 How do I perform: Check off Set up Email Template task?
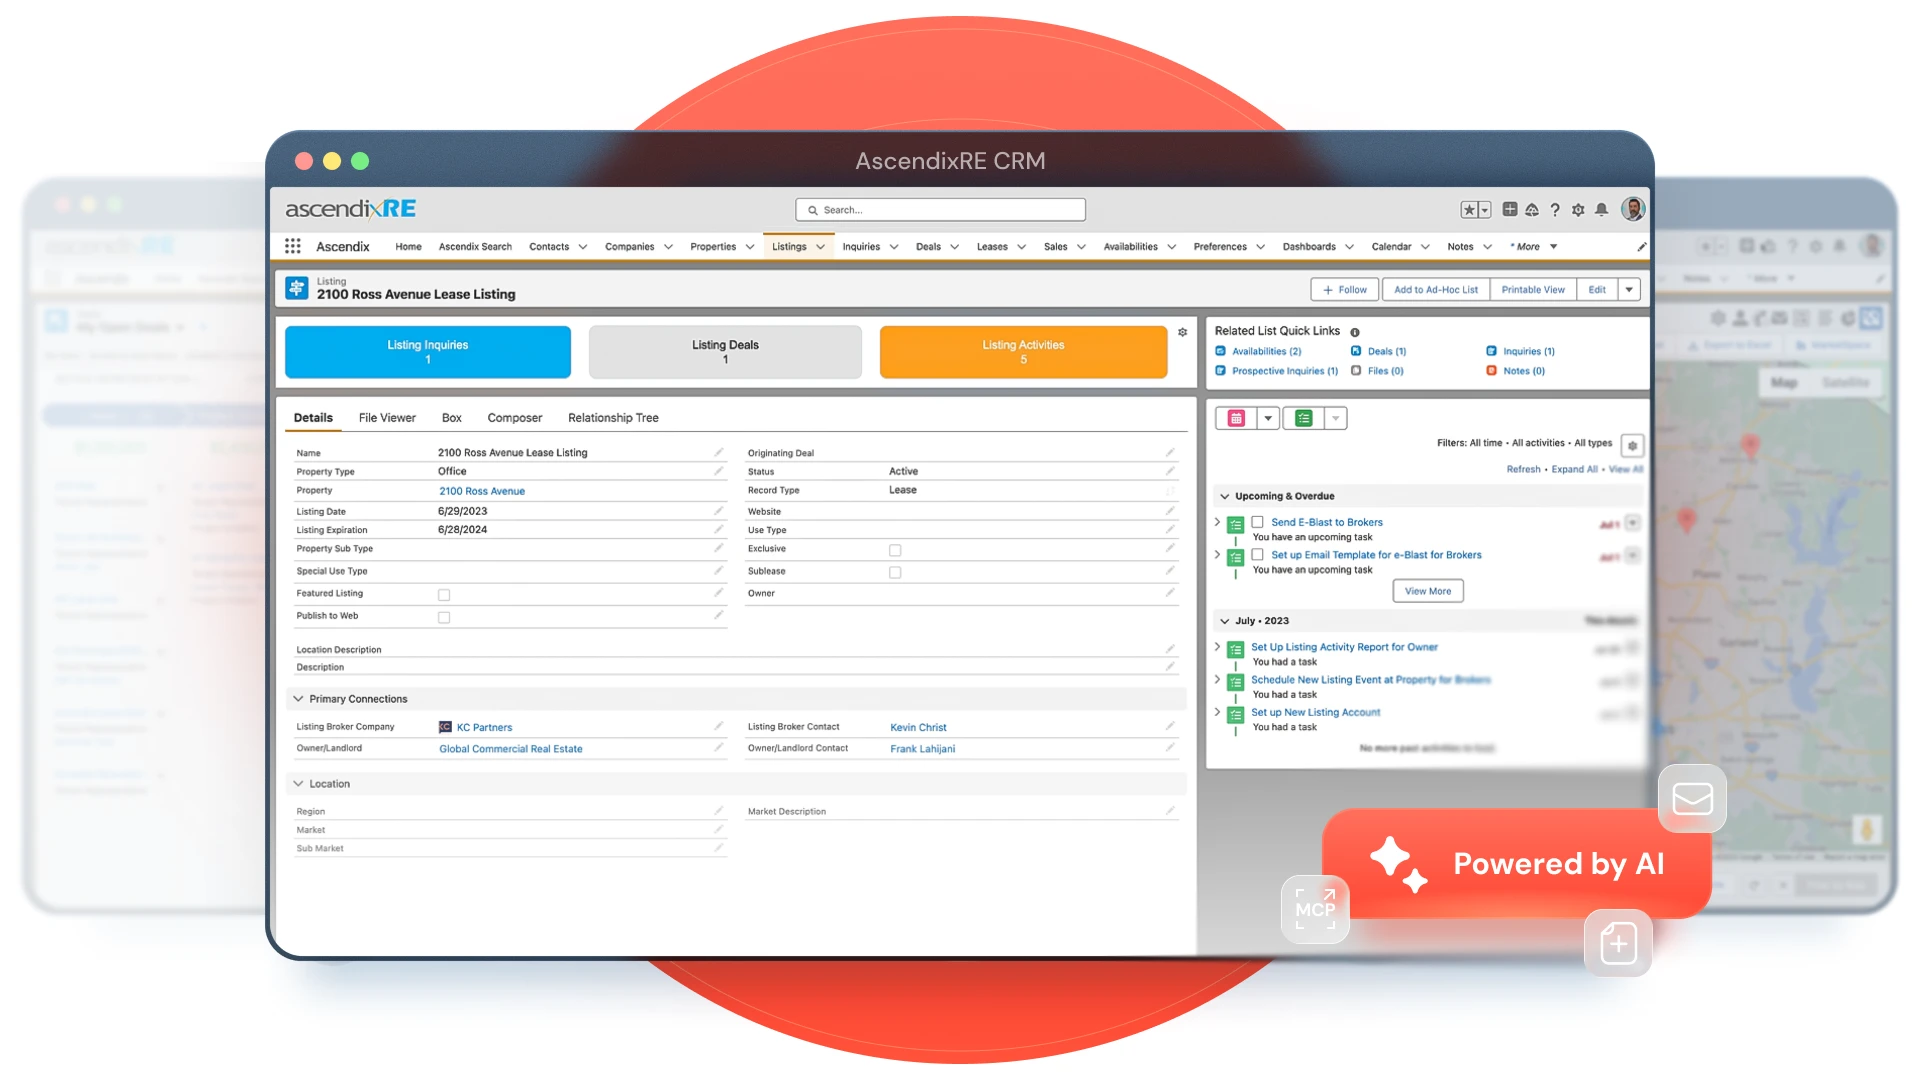point(1257,554)
